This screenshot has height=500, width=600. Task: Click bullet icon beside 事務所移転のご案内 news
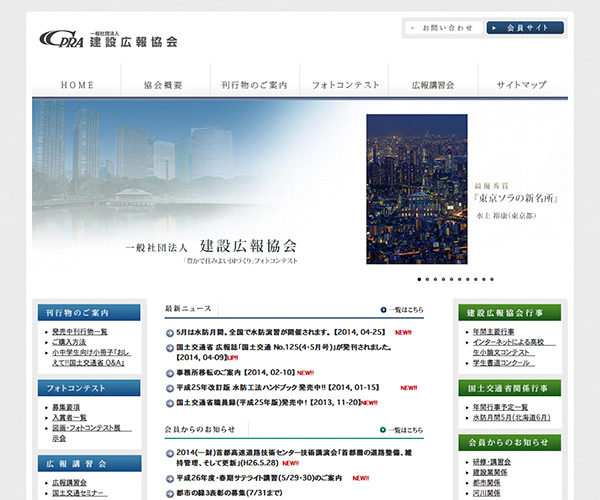click(170, 373)
